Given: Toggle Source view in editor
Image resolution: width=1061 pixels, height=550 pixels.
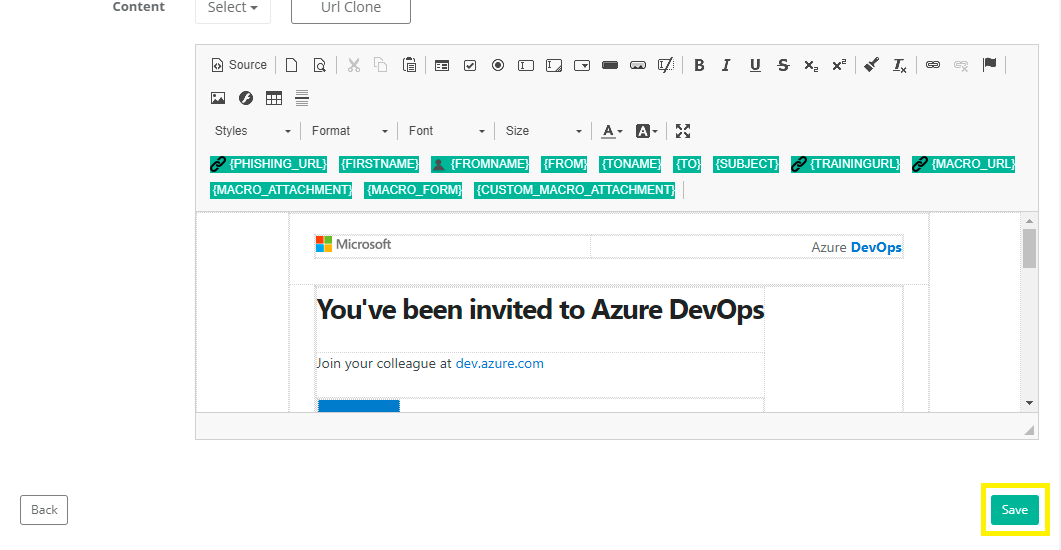Looking at the screenshot, I should click(240, 65).
